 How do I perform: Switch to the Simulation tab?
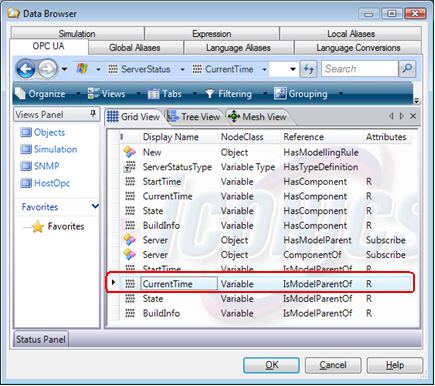(77, 34)
